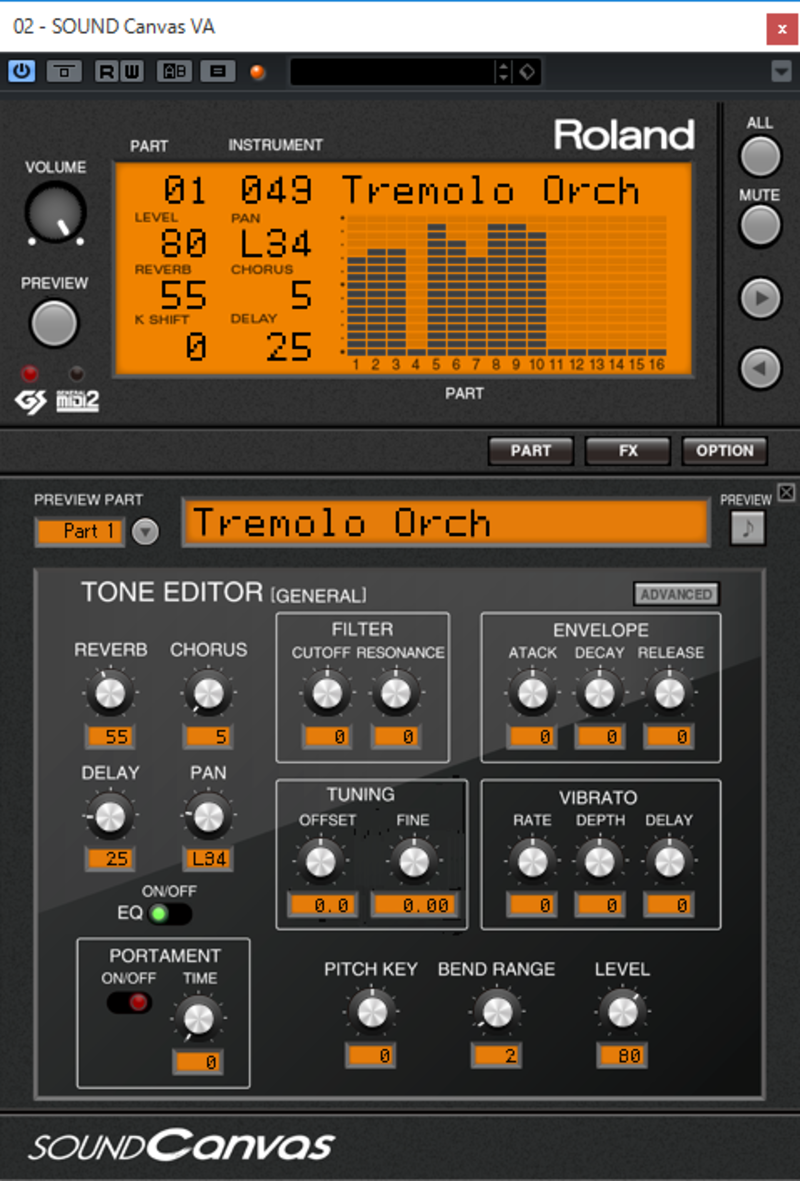The height and width of the screenshot is (1181, 800).
Task: Step presets with the up/down arrows
Action: point(503,72)
